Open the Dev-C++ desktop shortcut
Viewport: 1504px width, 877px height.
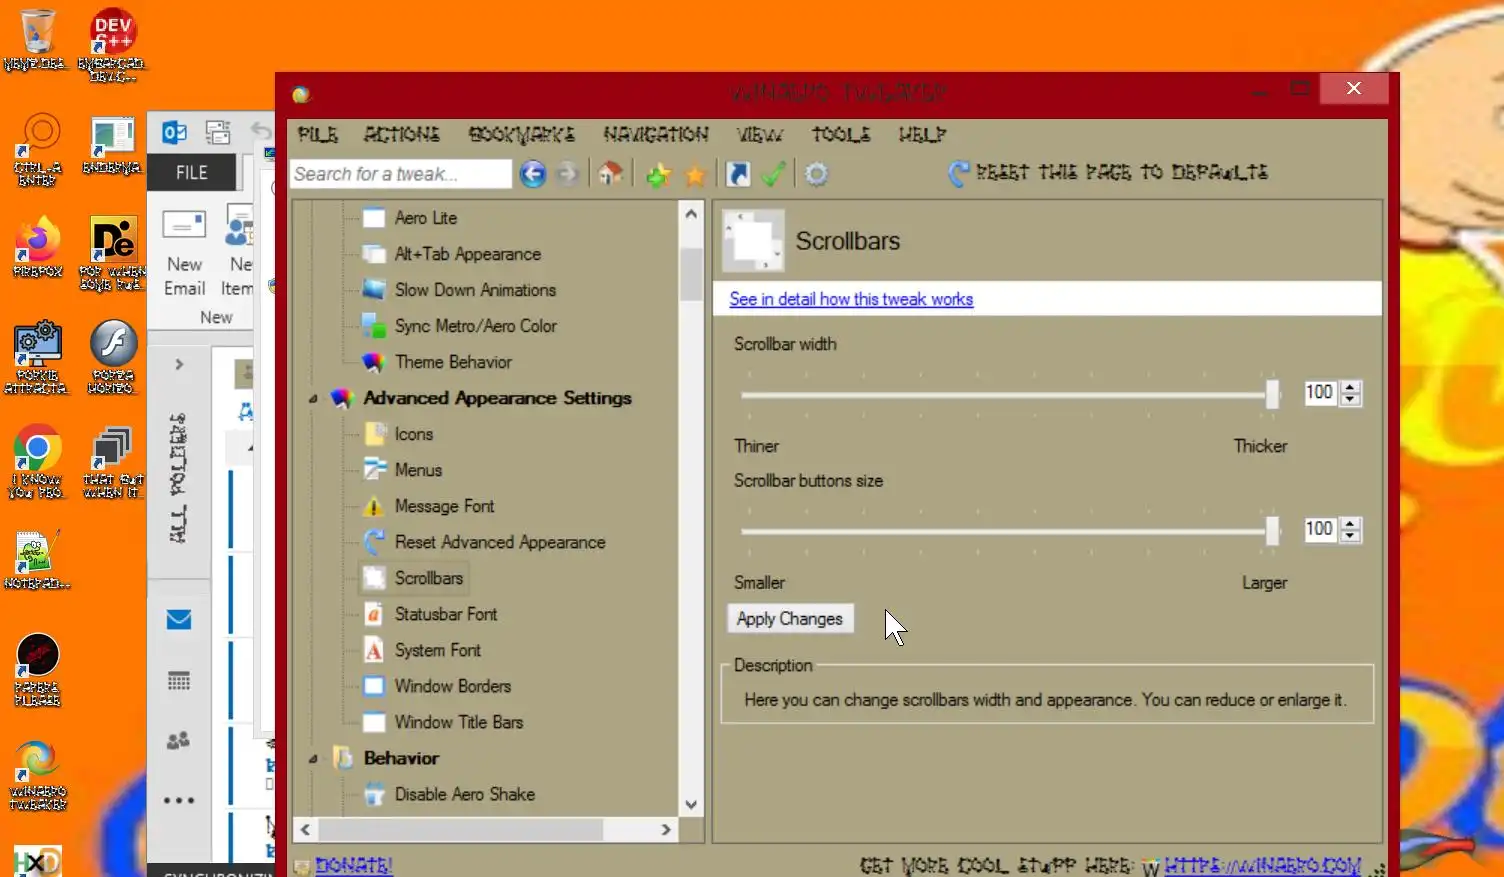112,44
